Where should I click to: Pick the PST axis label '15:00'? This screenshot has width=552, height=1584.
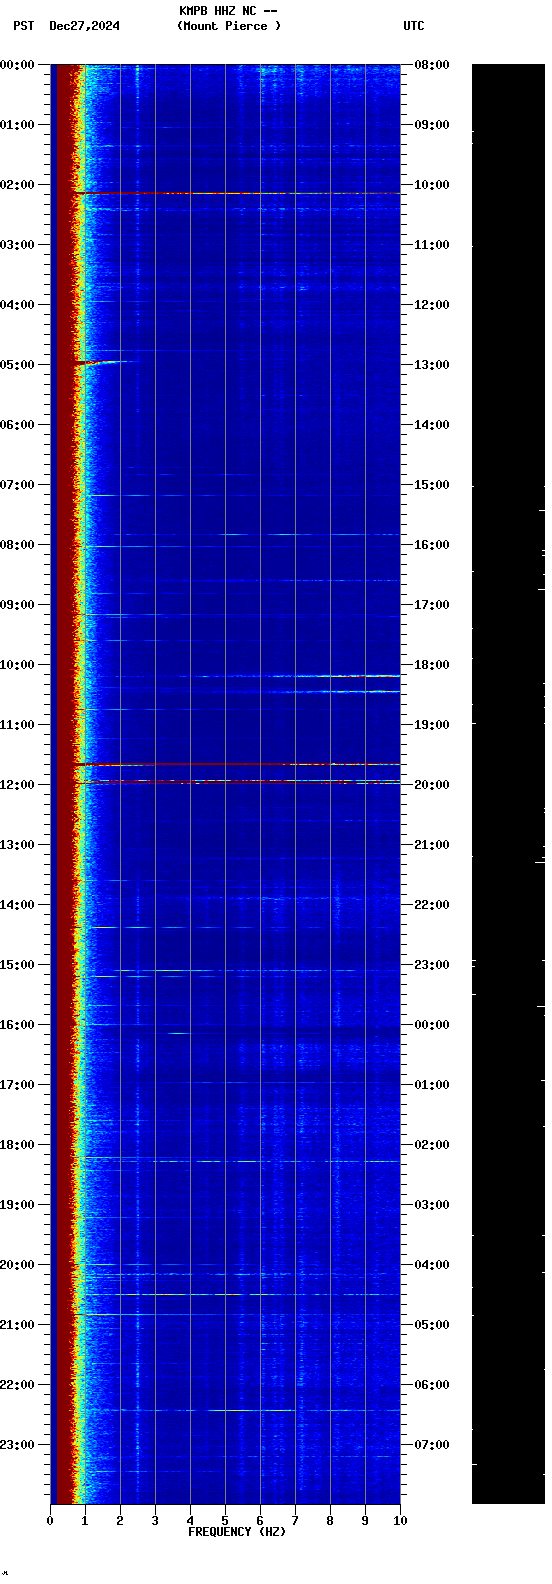point(18,965)
